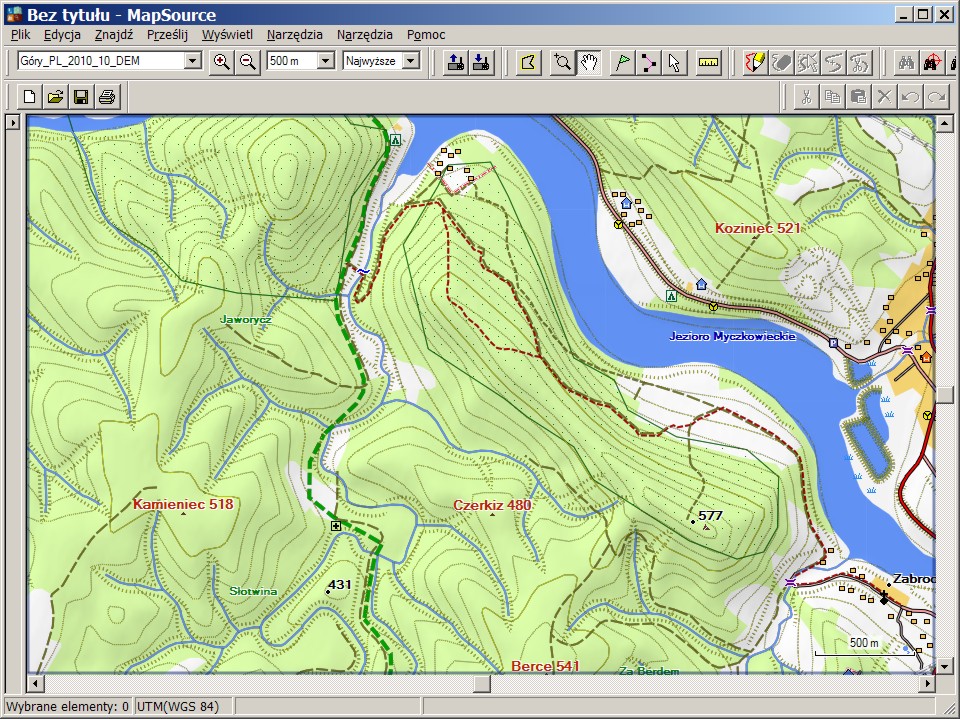Activate the Zoom tool with magnifier cursor

click(x=563, y=62)
